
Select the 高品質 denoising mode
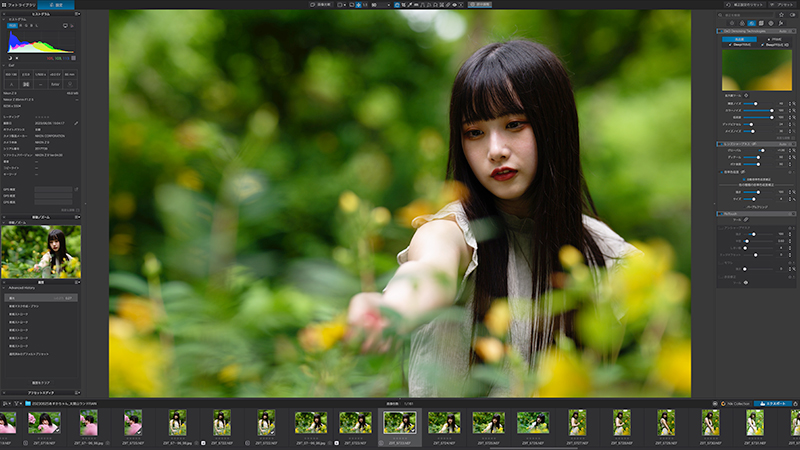(x=739, y=39)
